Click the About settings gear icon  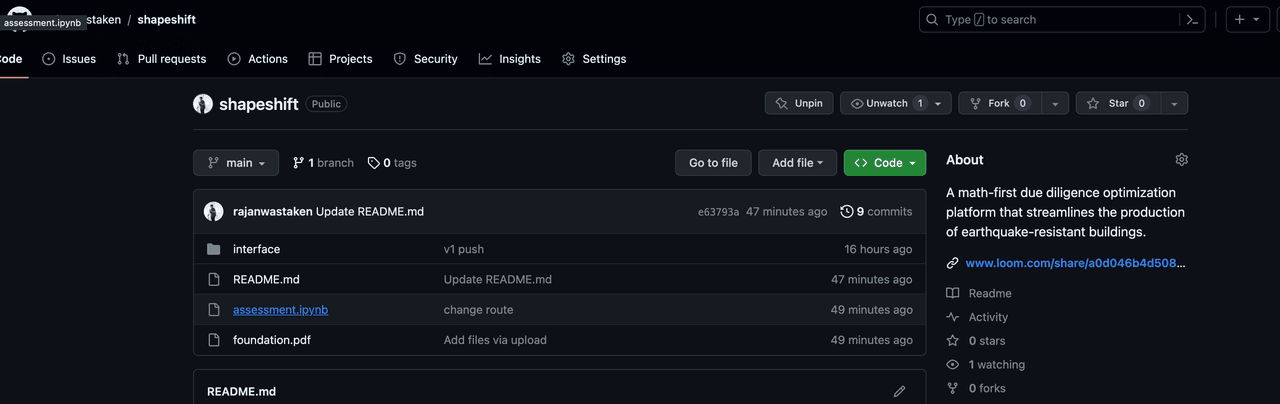pos(1181,160)
